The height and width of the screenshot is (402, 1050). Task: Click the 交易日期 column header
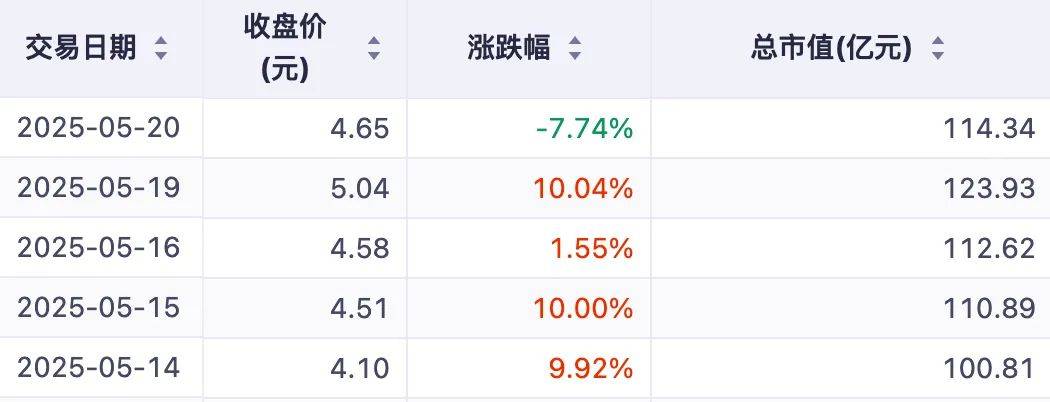tap(81, 48)
